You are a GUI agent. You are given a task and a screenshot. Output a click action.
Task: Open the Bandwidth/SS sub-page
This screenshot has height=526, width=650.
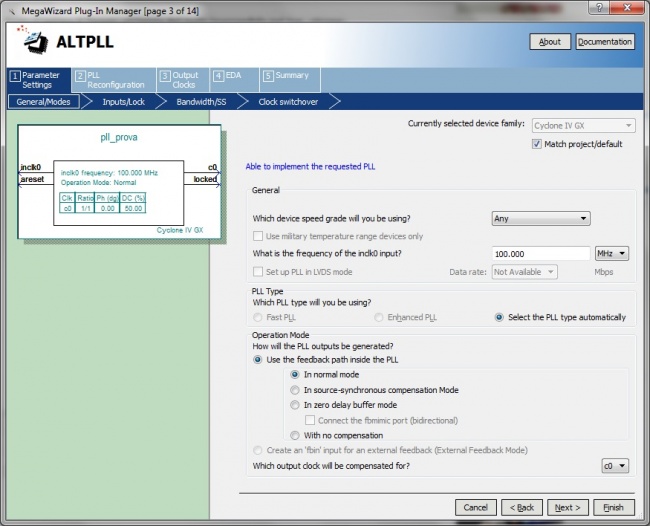[201, 102]
